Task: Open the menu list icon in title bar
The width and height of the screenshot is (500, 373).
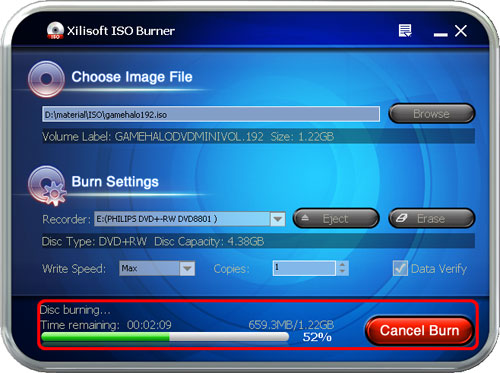Action: (x=405, y=31)
